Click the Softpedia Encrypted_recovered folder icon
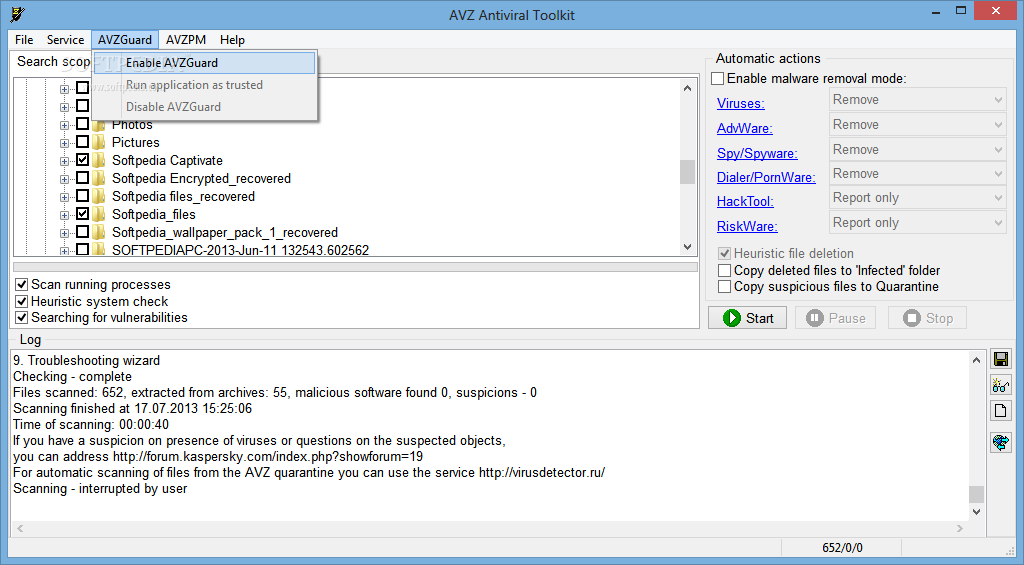 point(99,178)
